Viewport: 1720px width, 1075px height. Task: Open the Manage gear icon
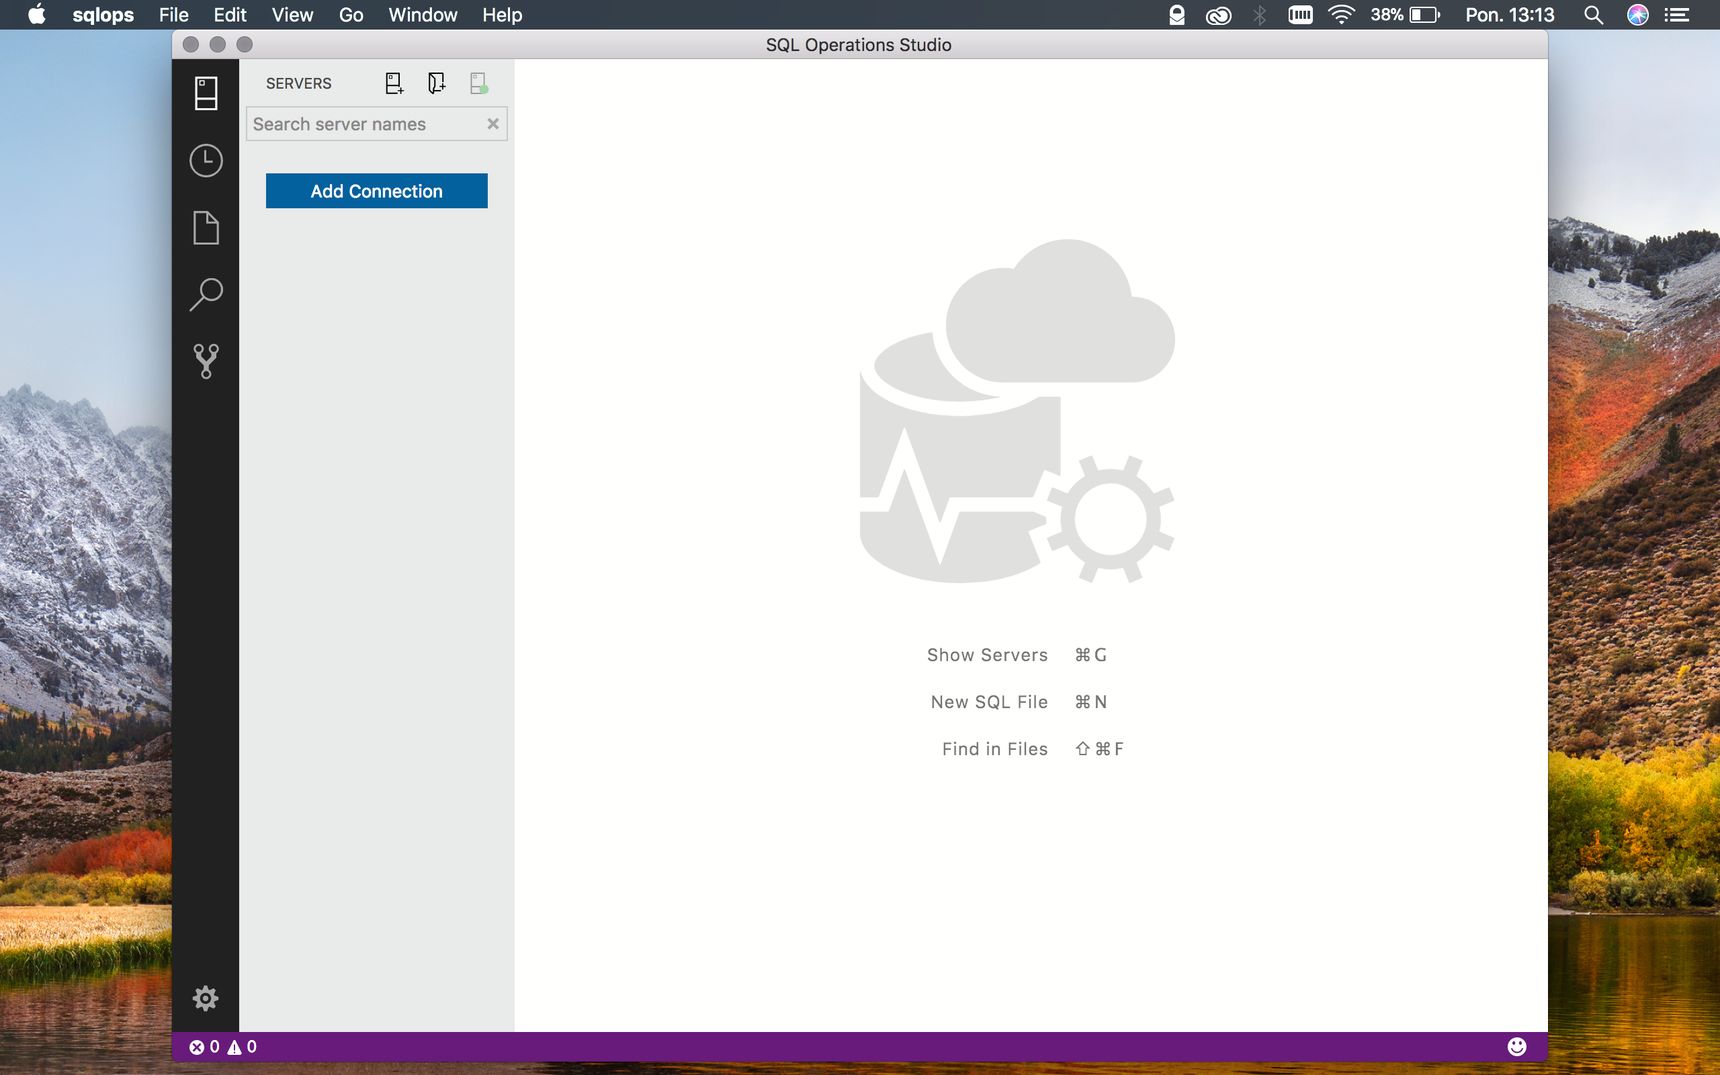point(206,998)
